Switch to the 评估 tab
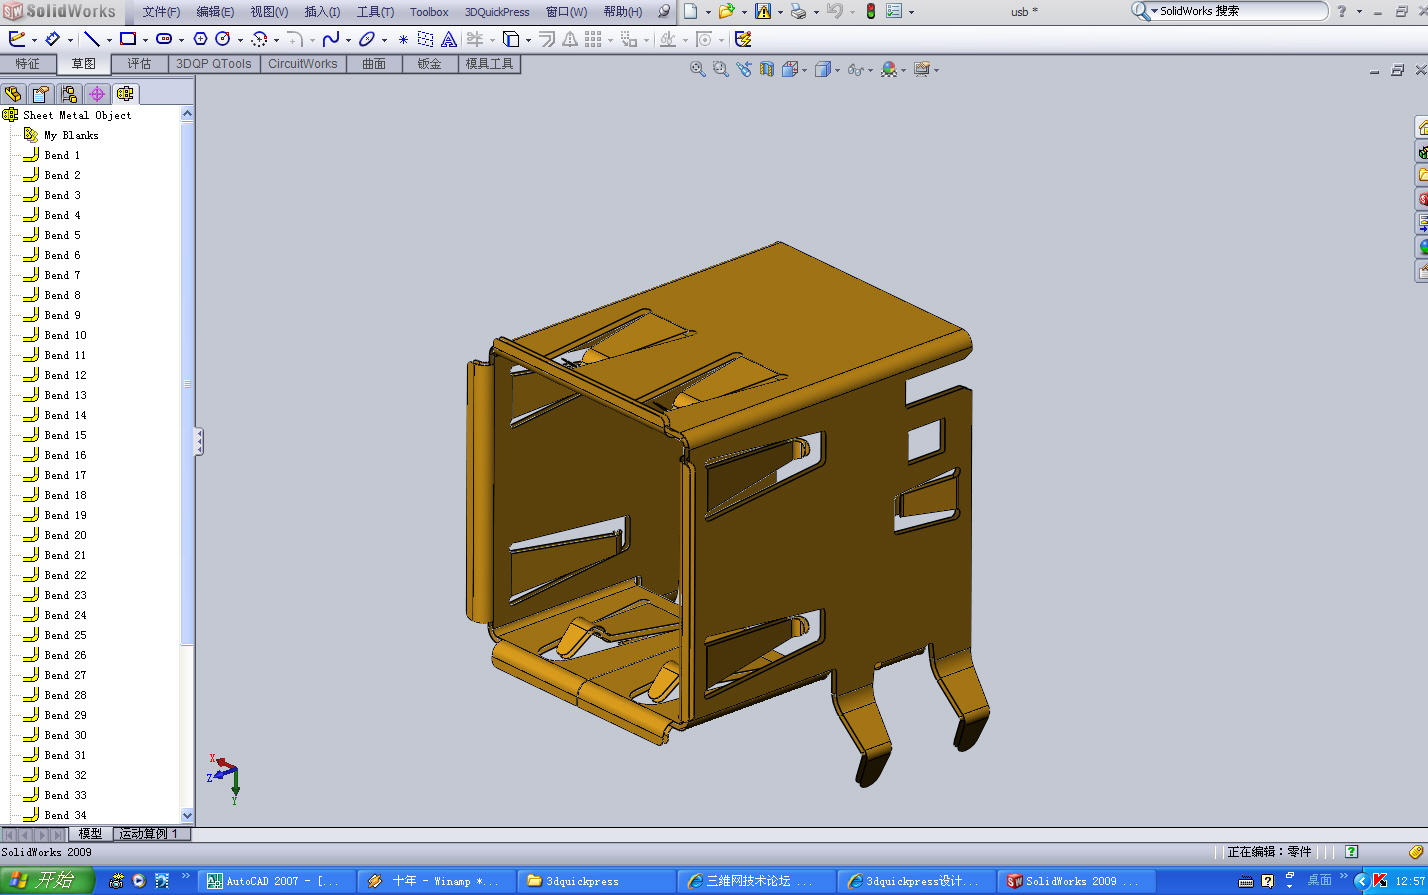This screenshot has height=895, width=1428. (140, 64)
